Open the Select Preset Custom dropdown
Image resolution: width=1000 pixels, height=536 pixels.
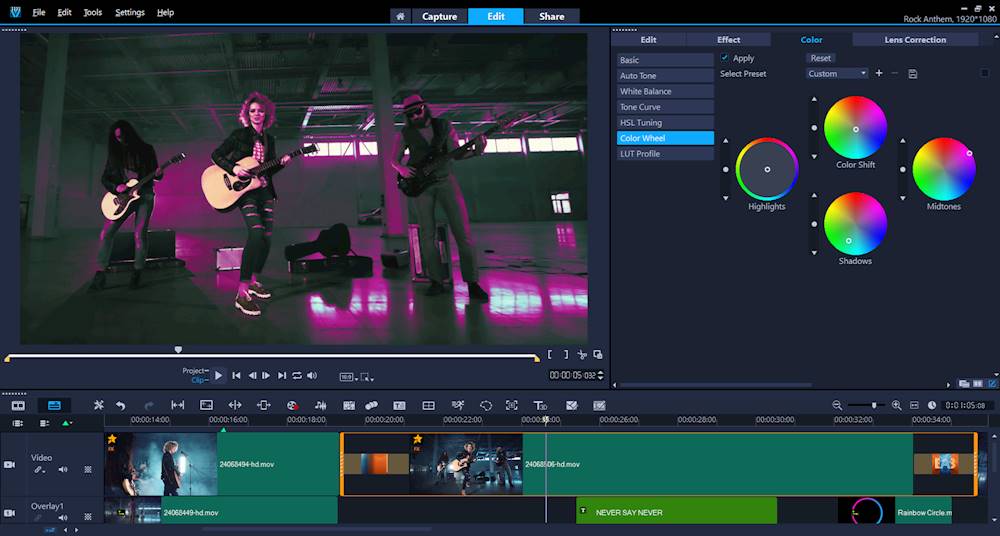pos(837,74)
